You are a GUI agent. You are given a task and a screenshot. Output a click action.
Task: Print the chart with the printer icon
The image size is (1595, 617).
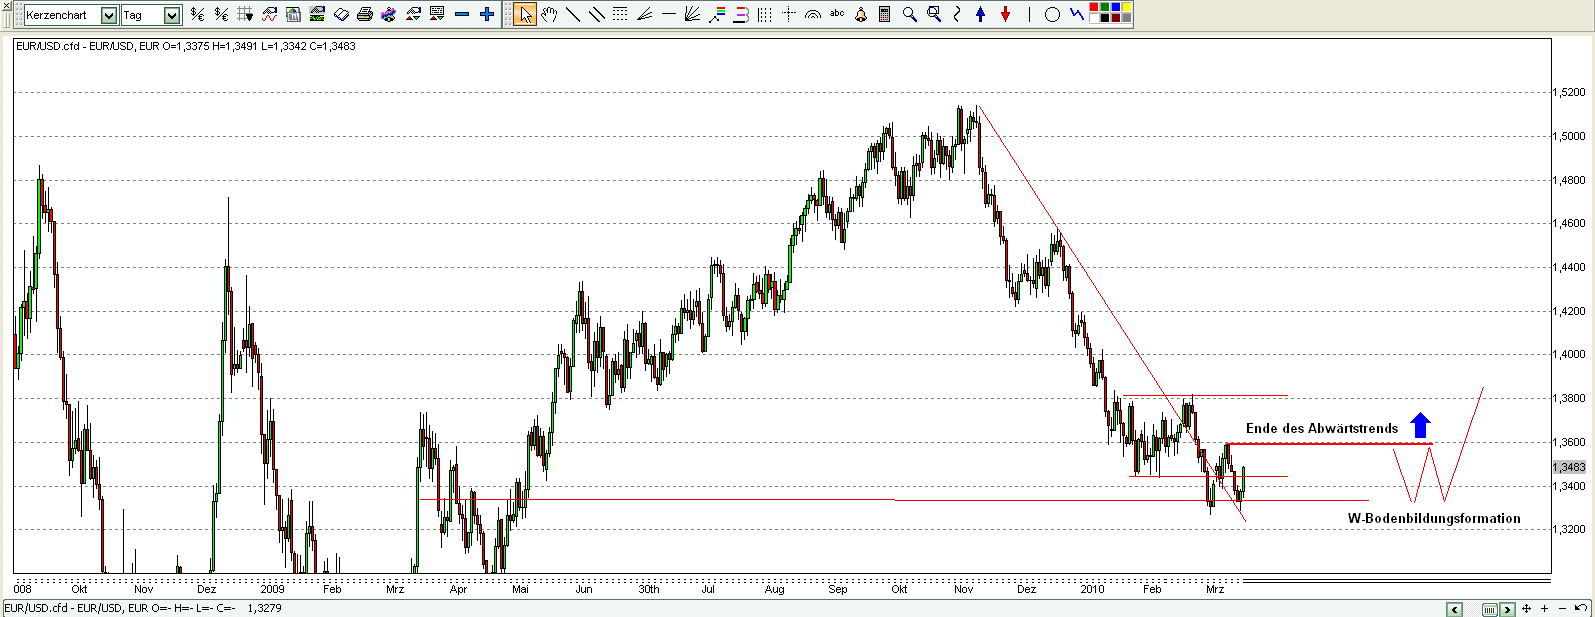364,14
